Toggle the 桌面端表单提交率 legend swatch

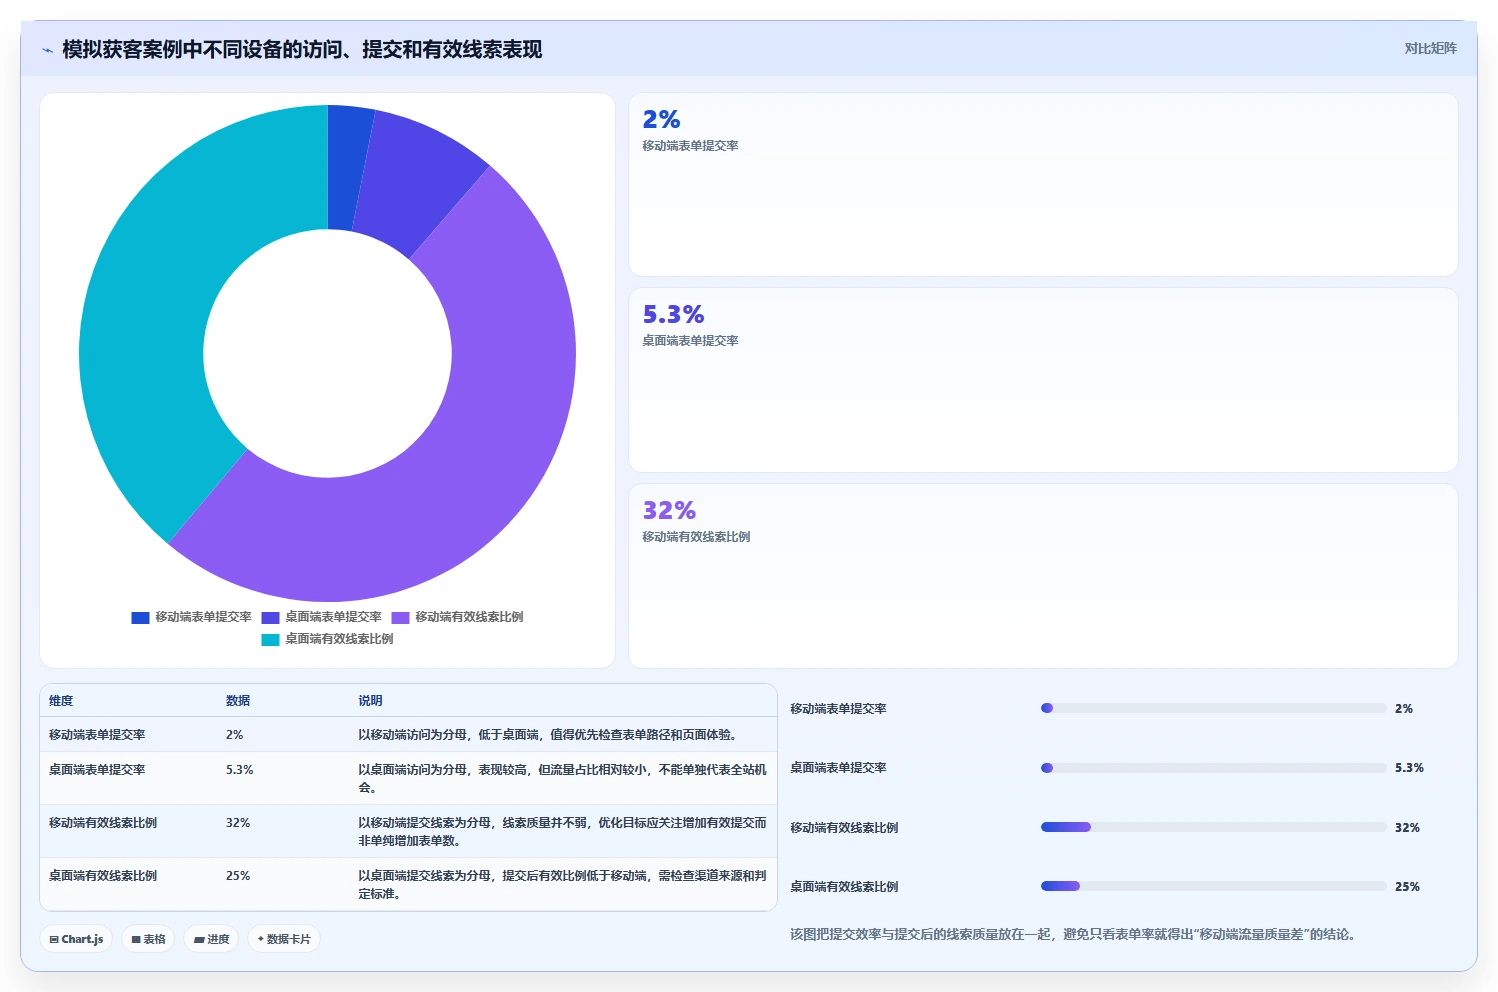[270, 618]
